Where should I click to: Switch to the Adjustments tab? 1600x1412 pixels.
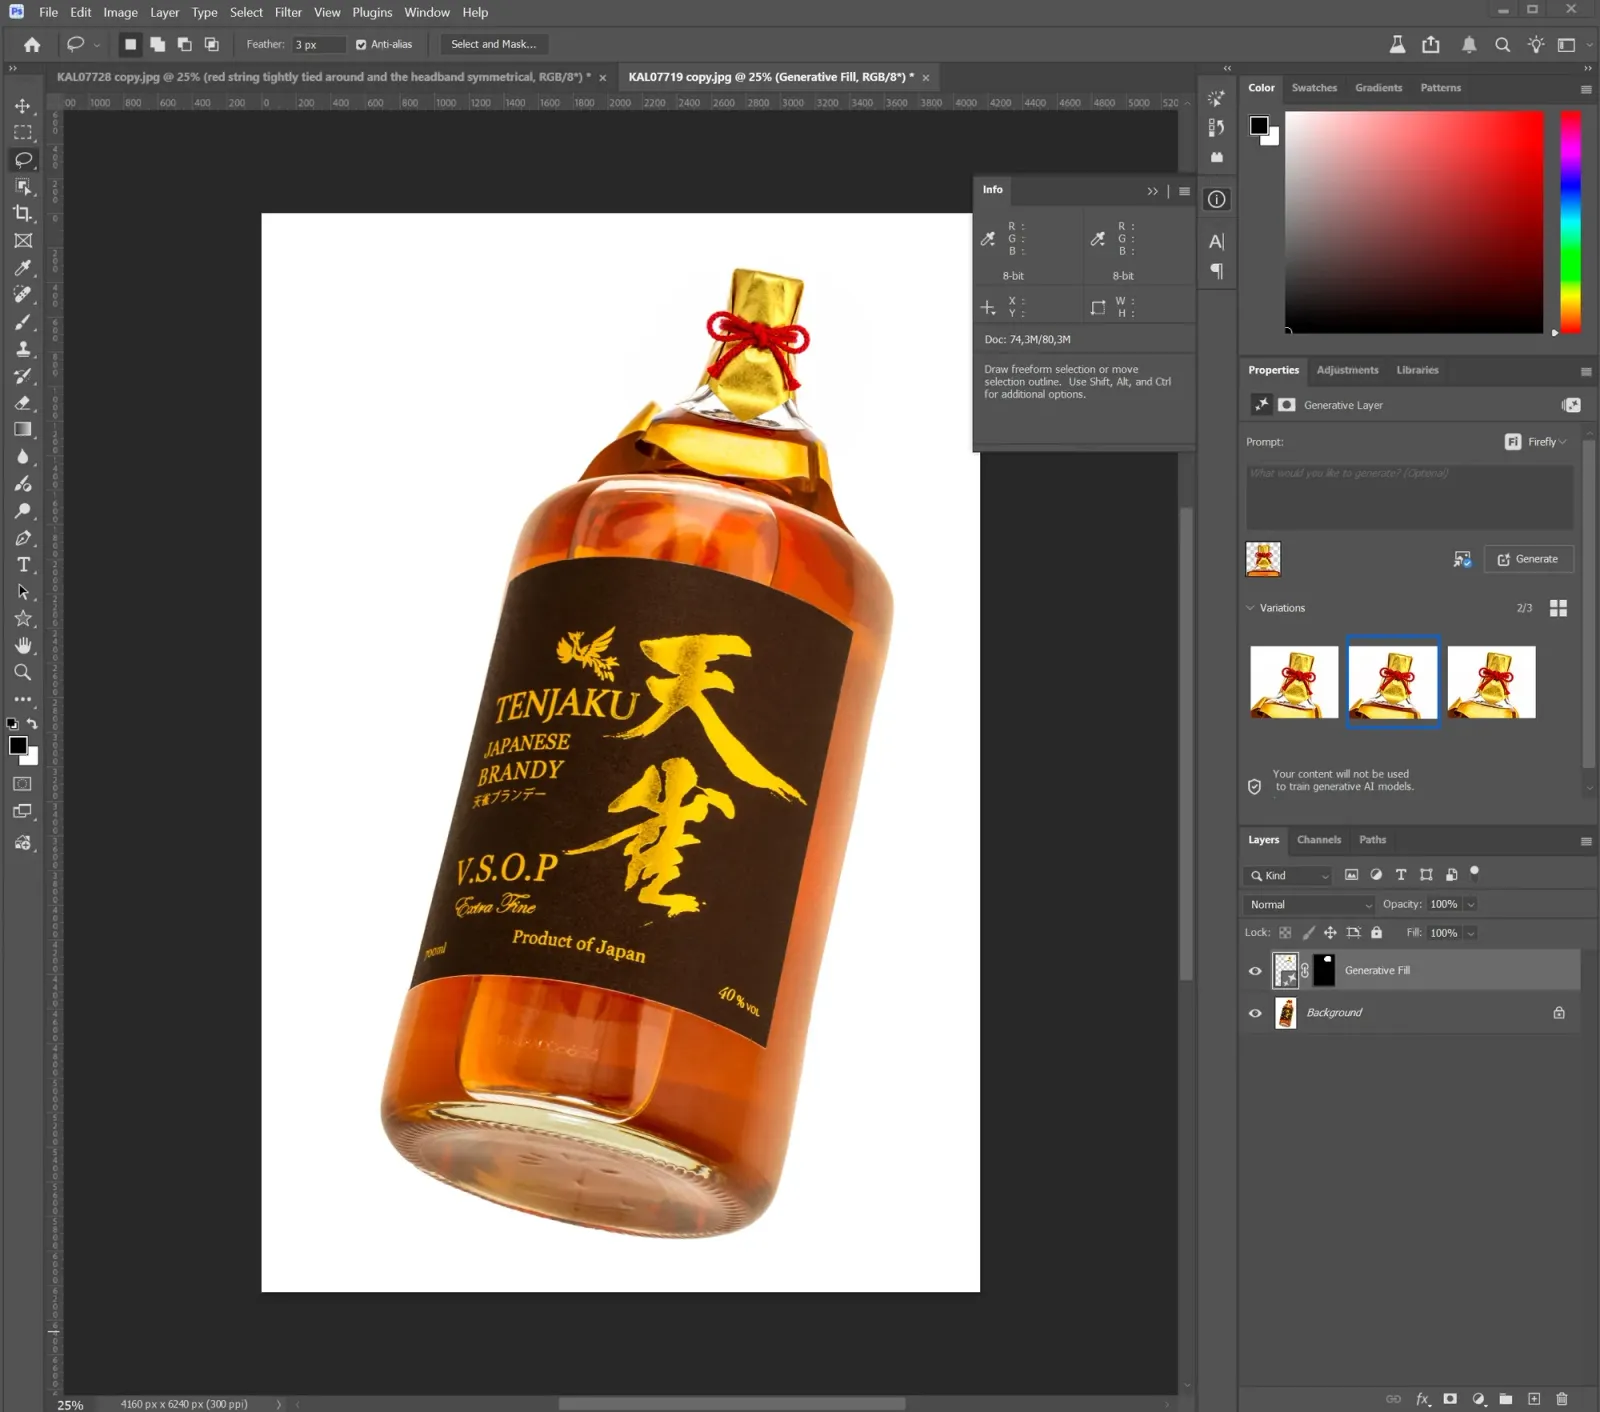pos(1347,370)
